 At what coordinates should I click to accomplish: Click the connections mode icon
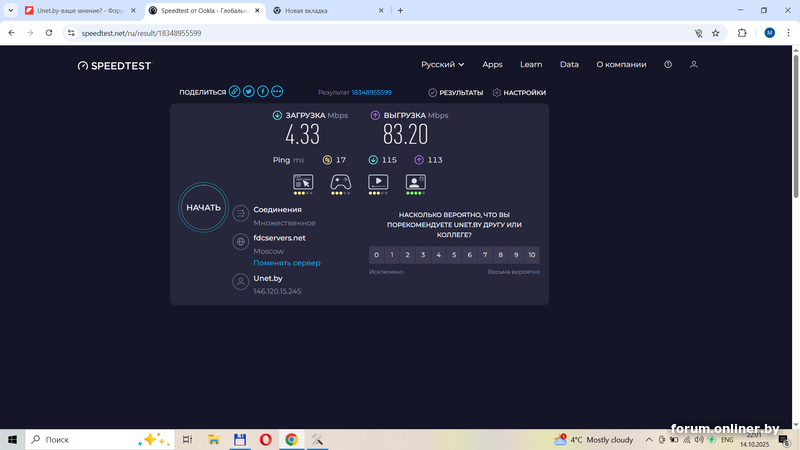pos(240,213)
